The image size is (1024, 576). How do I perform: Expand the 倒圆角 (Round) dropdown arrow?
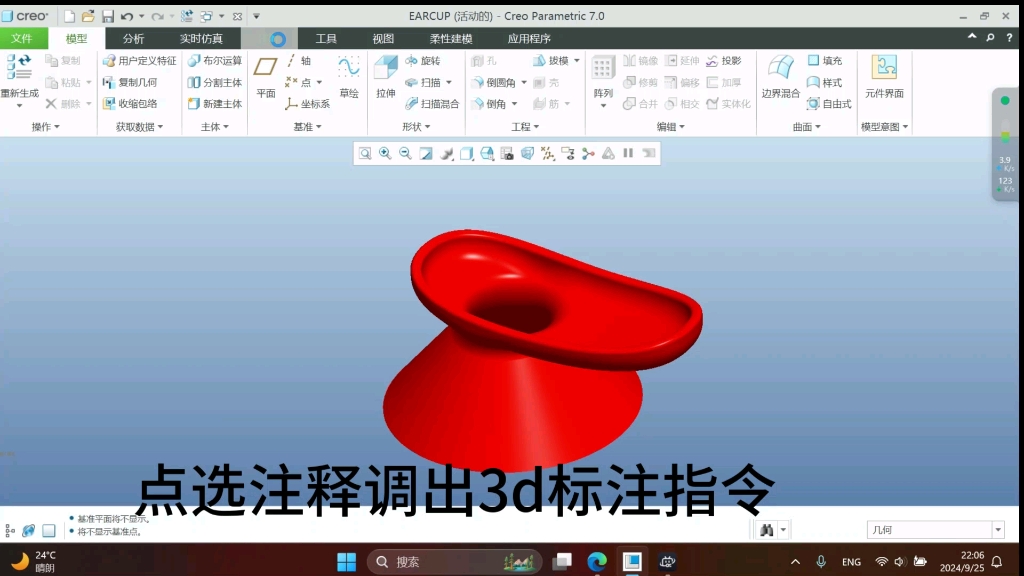click(x=523, y=81)
